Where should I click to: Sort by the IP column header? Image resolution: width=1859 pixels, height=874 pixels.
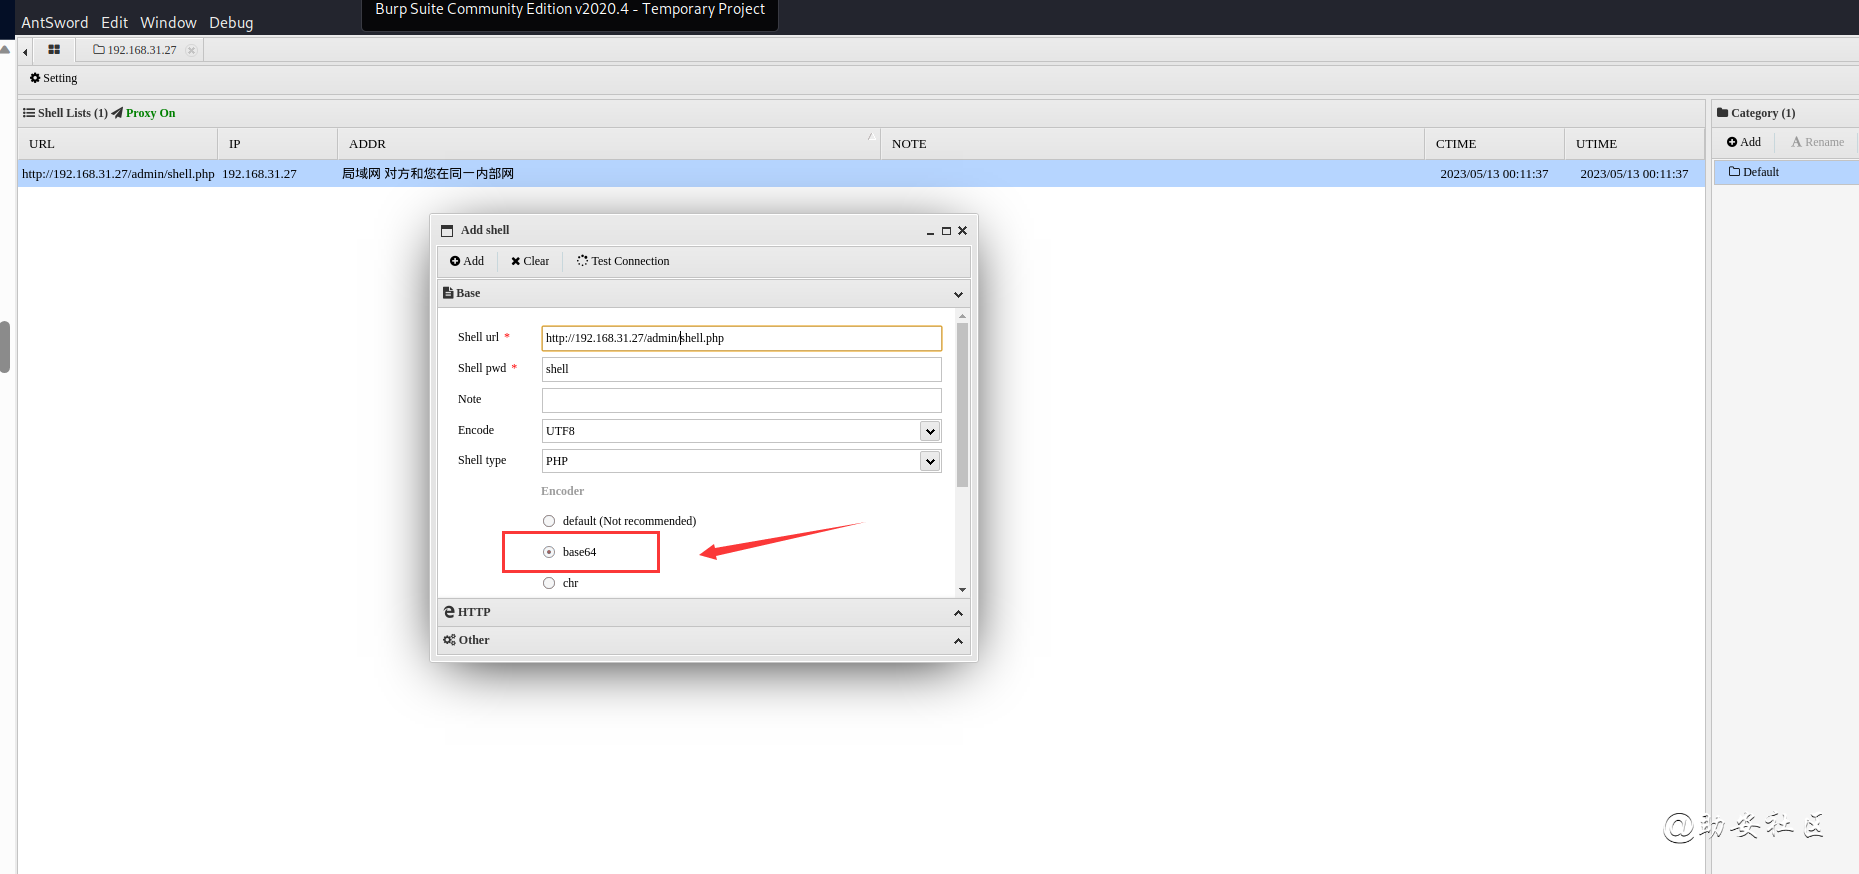point(278,144)
